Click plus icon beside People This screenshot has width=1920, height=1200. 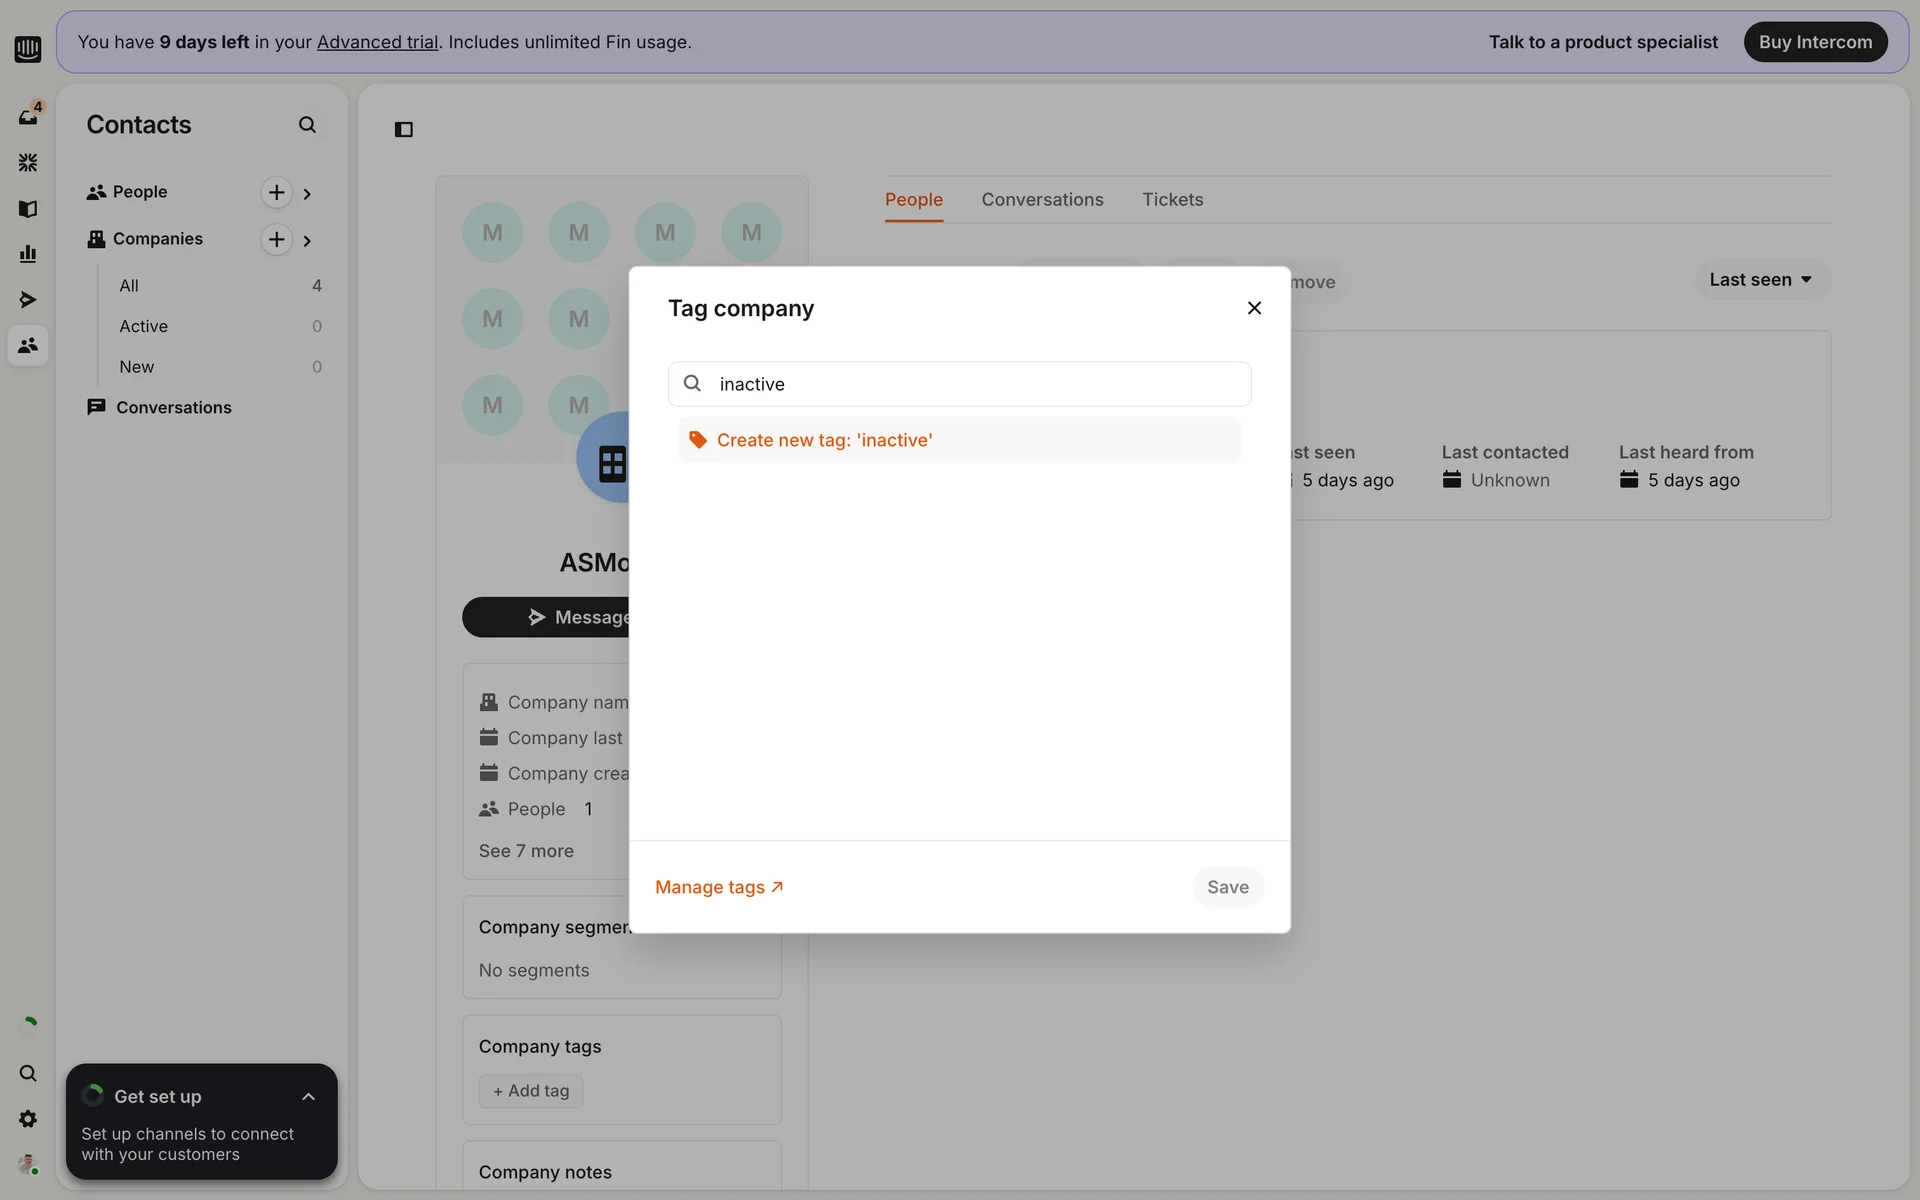pyautogui.click(x=276, y=192)
